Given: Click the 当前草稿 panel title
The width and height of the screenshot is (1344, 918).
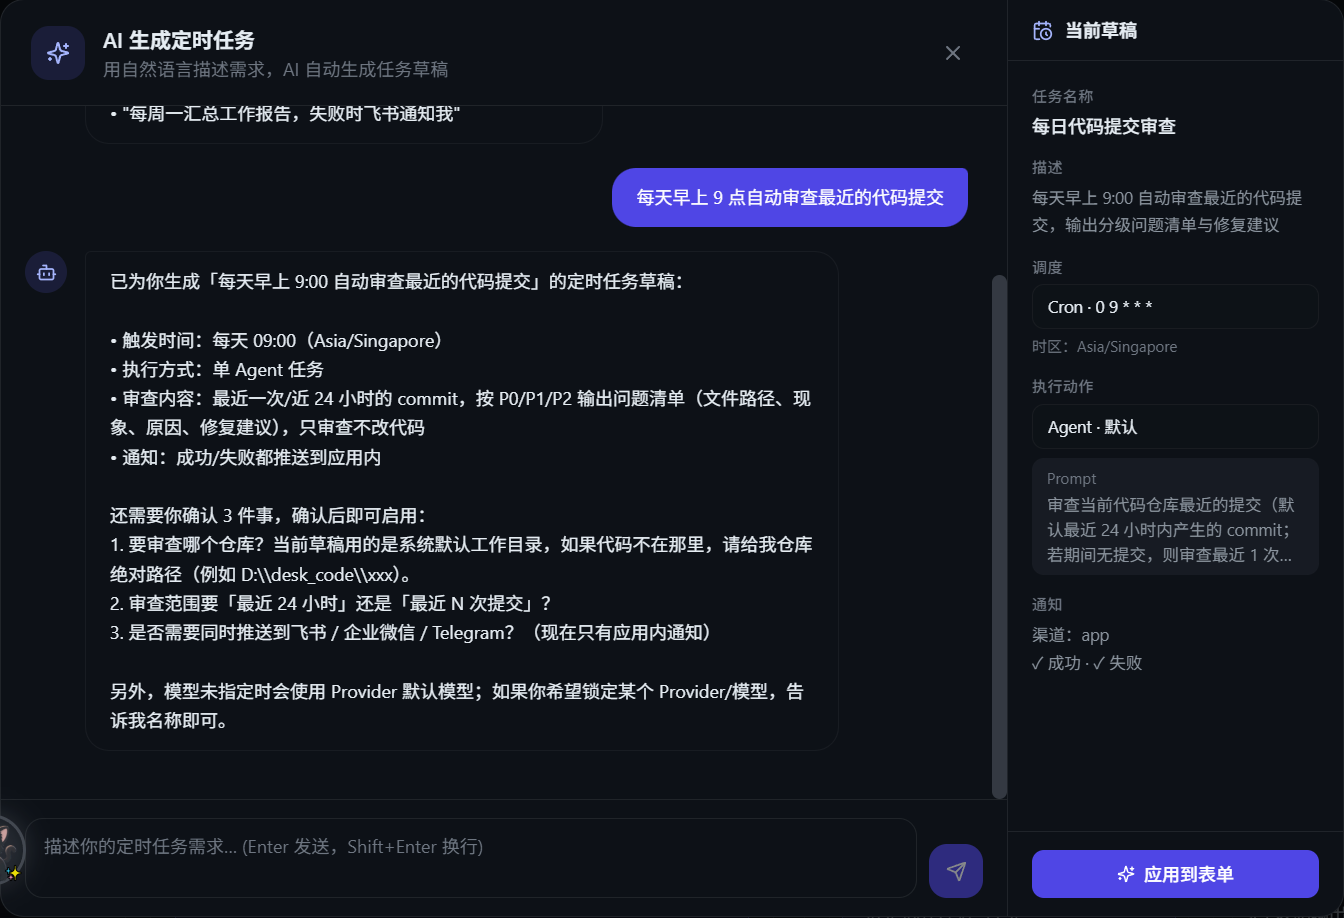Looking at the screenshot, I should (1101, 31).
